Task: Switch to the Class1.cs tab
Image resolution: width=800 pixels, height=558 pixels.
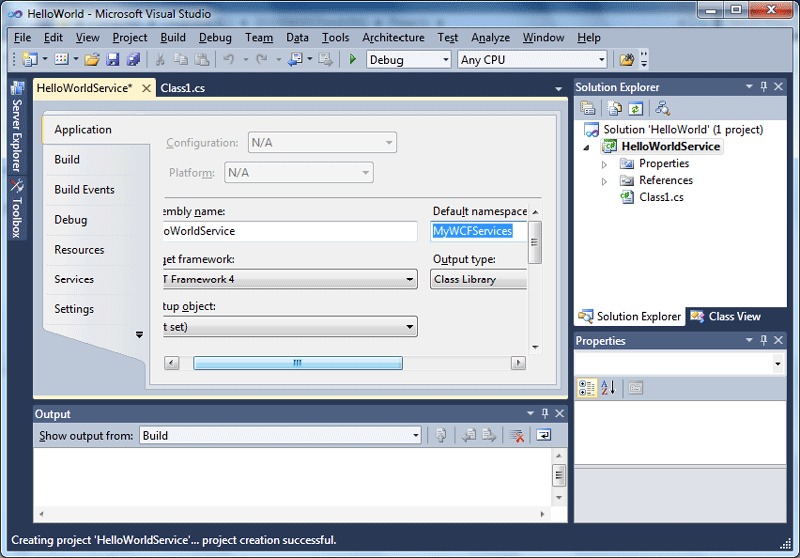Action: (183, 88)
